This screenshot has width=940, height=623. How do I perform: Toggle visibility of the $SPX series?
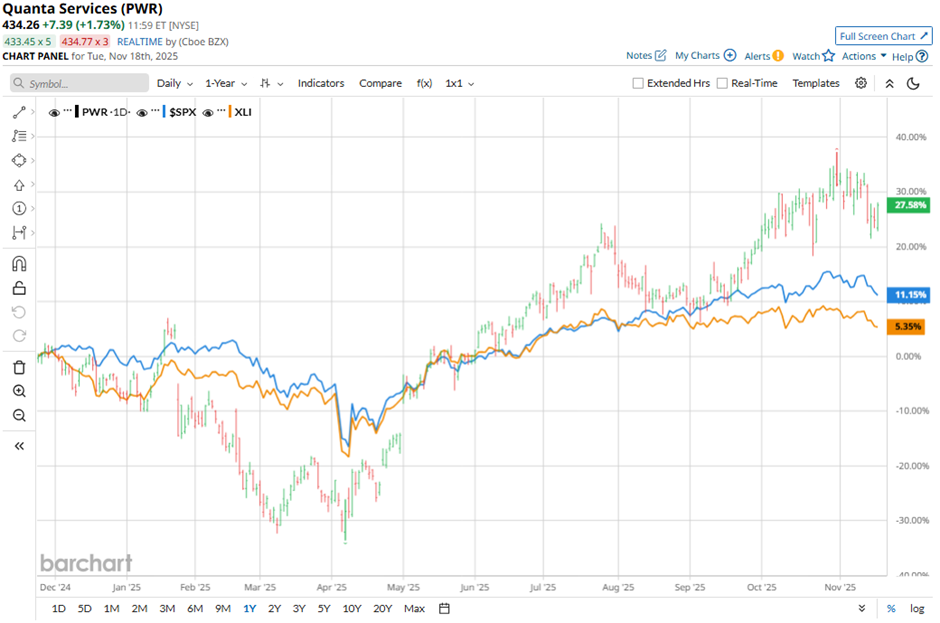pos(142,113)
